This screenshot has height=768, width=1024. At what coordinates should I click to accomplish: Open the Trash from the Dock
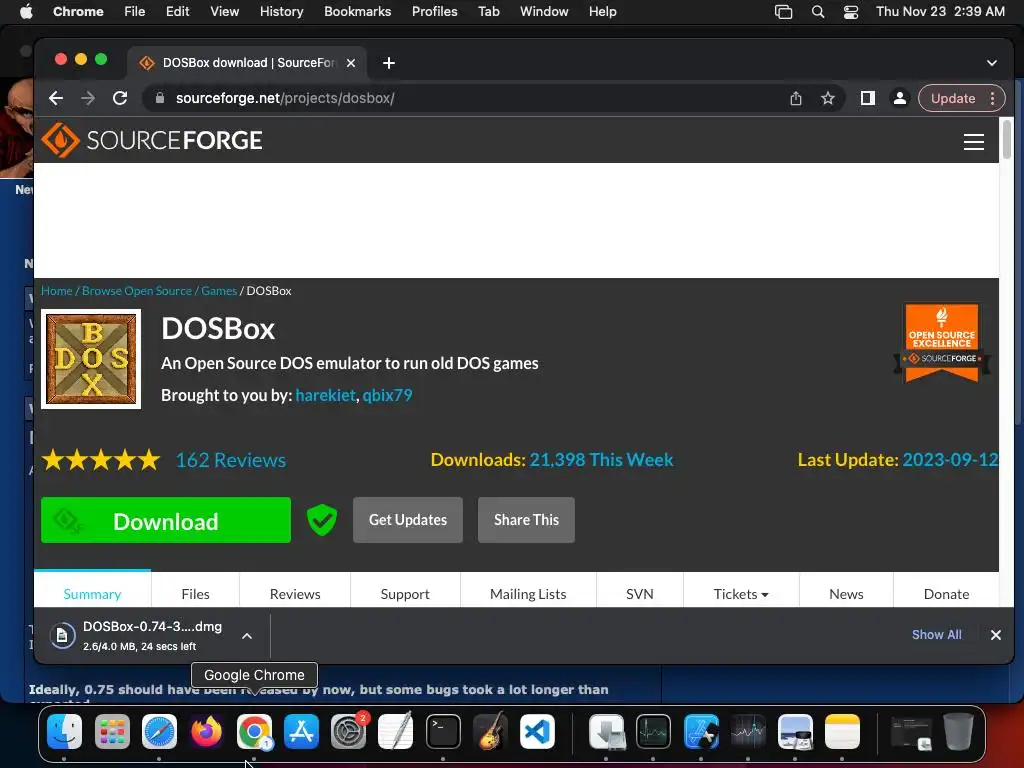click(958, 731)
